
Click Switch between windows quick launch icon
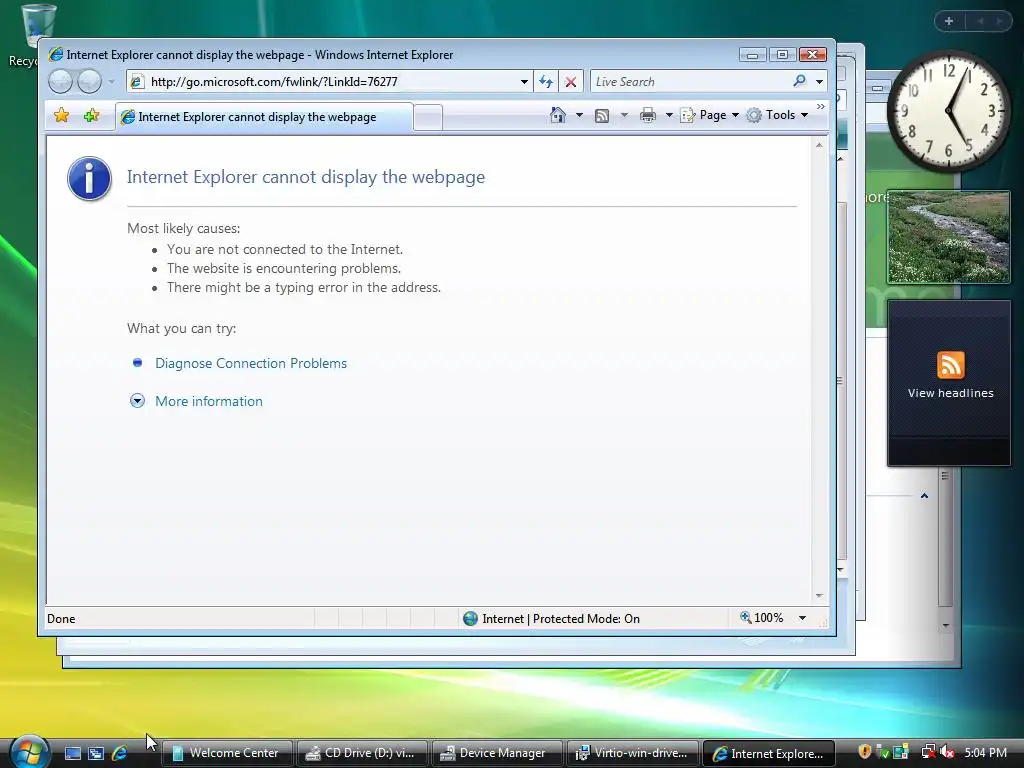coord(96,753)
